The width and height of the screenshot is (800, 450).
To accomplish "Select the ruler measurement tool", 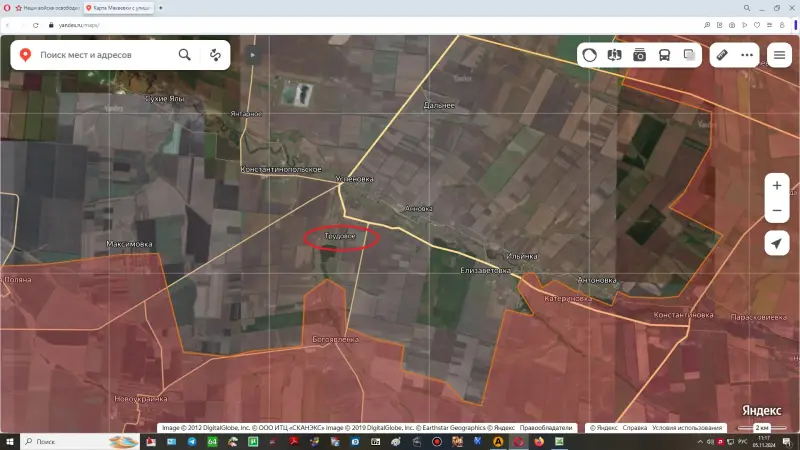I will [x=722, y=55].
